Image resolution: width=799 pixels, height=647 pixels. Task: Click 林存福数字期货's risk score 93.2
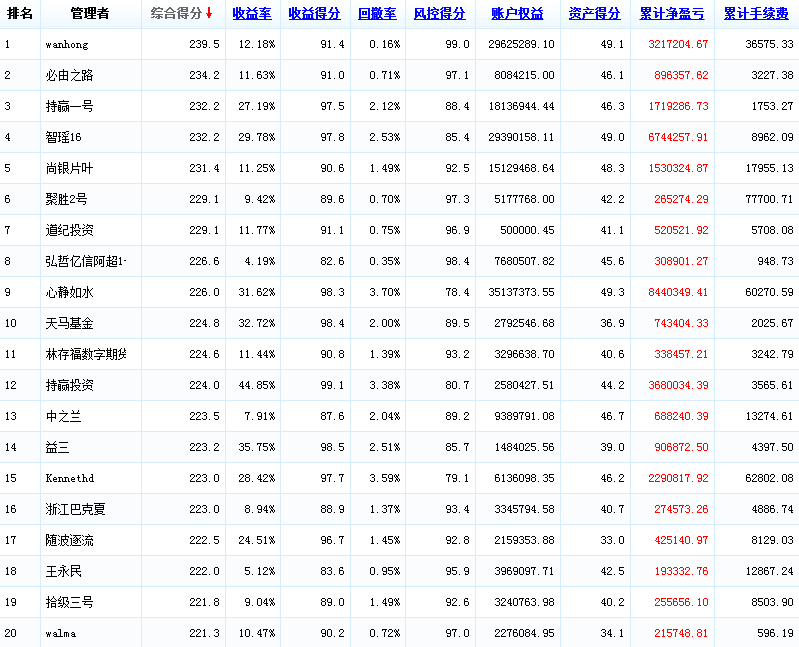click(458, 354)
